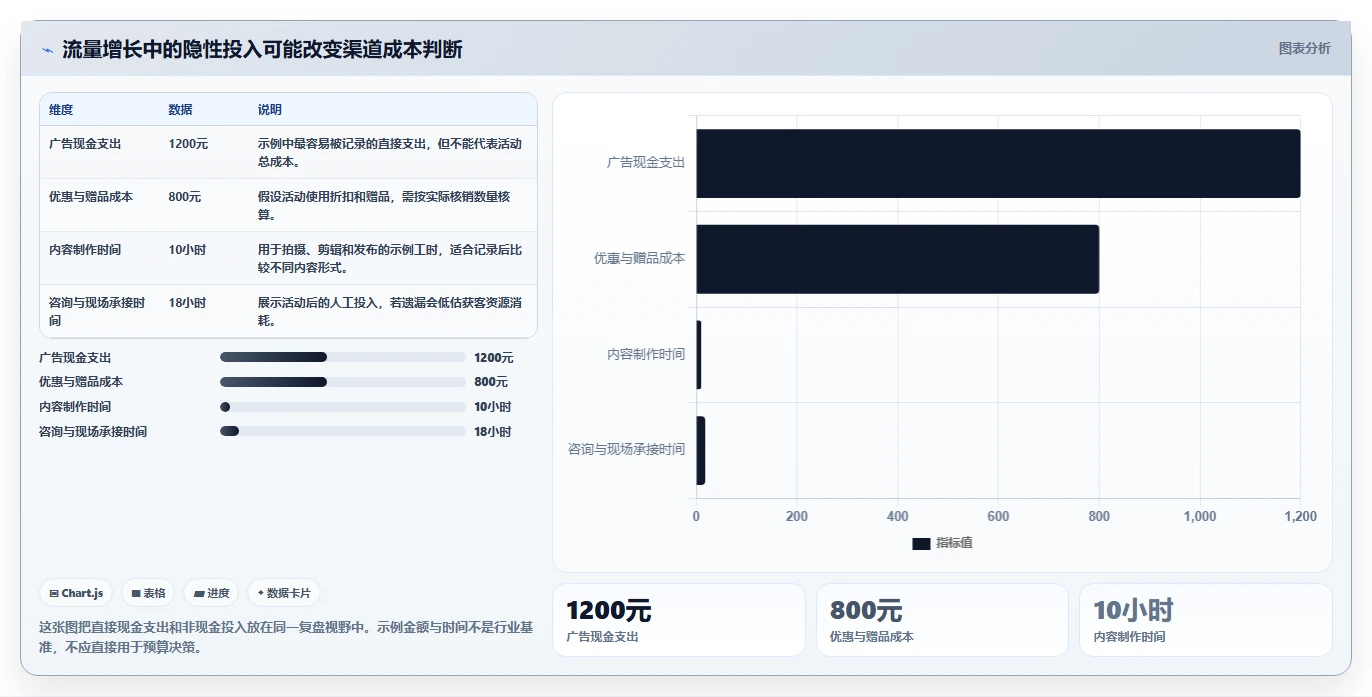Click 内容制作时间 in the table's first column
Viewport: 1372px width, 697px height.
[85, 250]
